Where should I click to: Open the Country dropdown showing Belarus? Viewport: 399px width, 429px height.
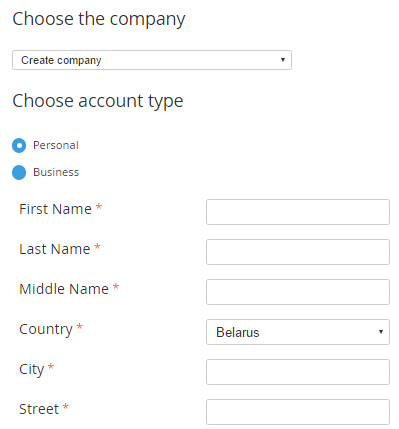point(298,332)
